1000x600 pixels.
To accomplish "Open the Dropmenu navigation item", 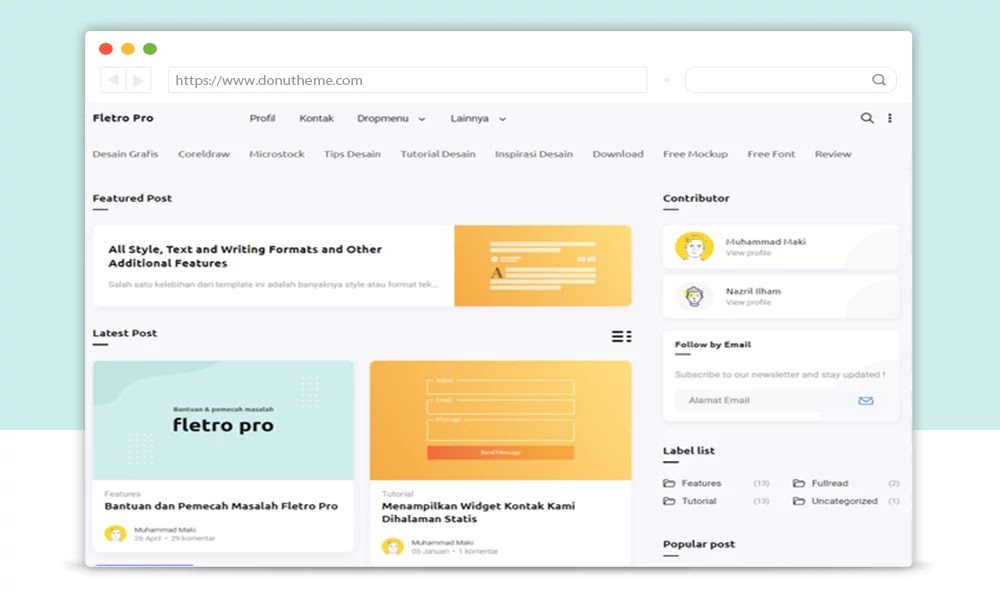I will [383, 118].
